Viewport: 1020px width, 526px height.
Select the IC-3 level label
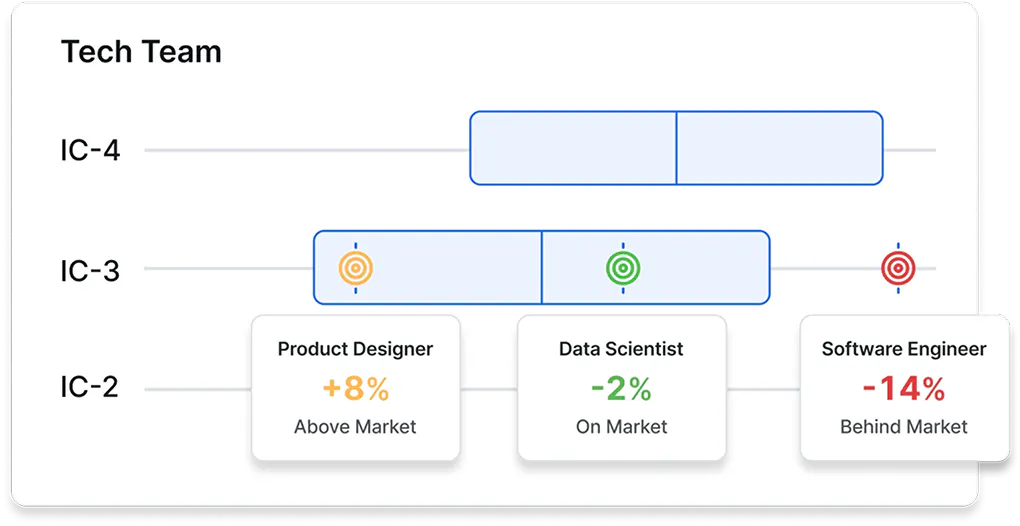pos(90,270)
